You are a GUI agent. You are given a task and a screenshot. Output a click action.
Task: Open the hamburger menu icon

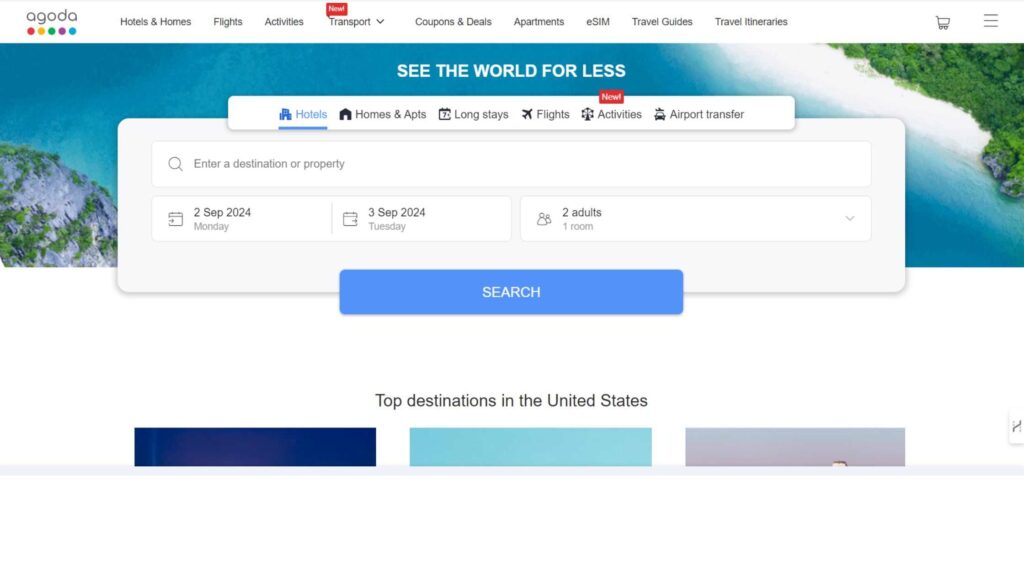click(x=990, y=21)
